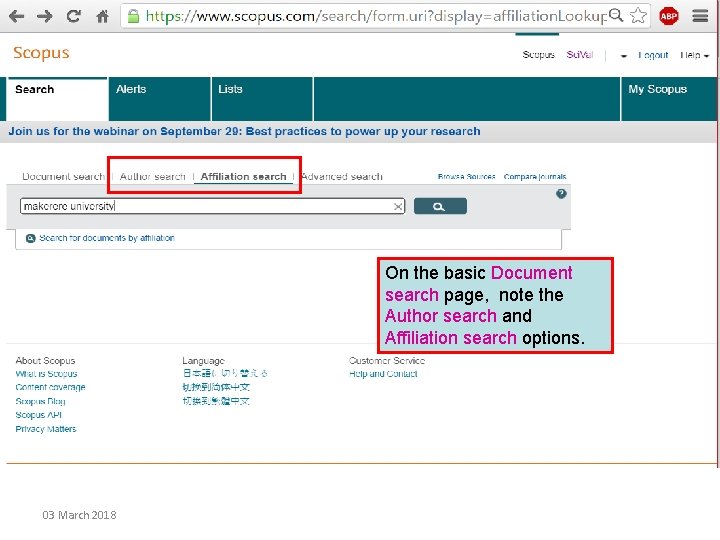The height and width of the screenshot is (540, 720).
Task: Reload the page with the refresh icon
Action: pos(73,17)
